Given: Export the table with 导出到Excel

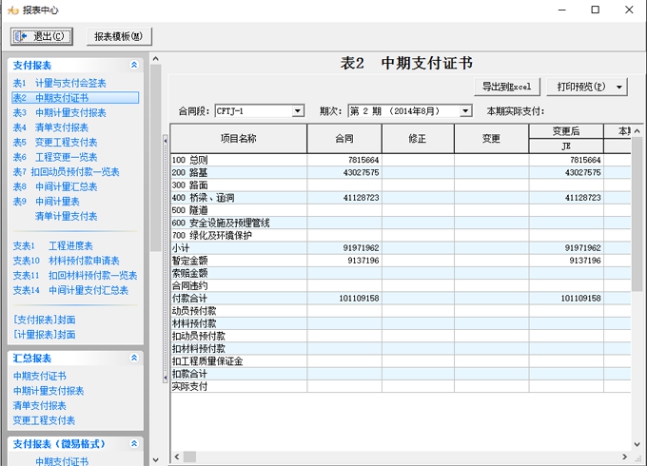Looking at the screenshot, I should 509,87.
